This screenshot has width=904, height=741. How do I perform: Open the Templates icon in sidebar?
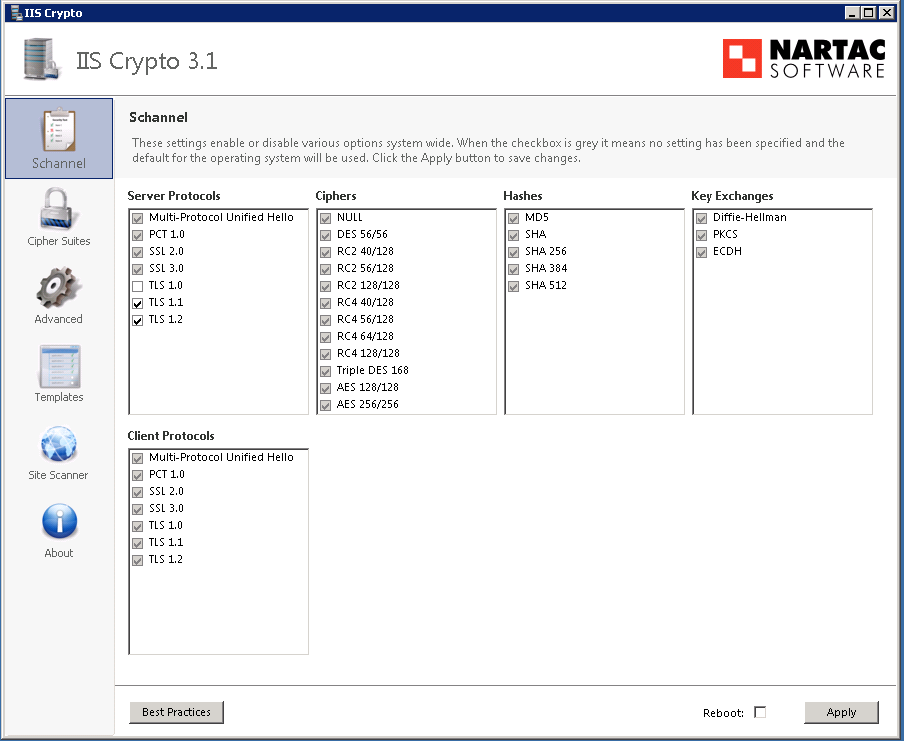59,366
